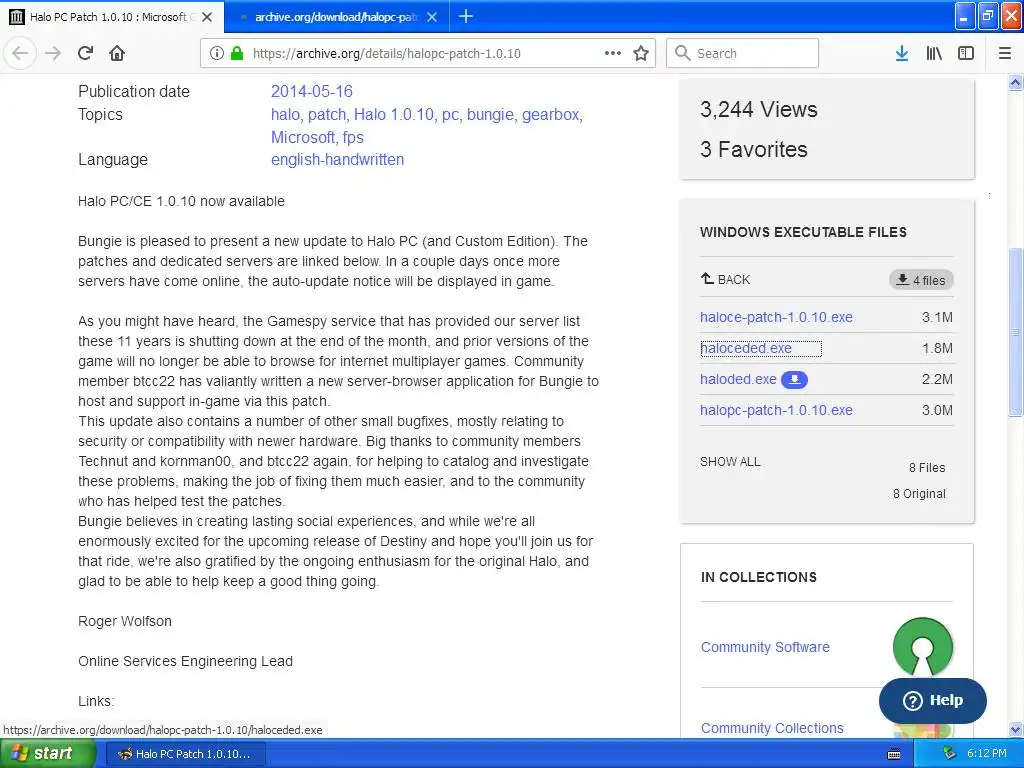The width and height of the screenshot is (1024, 768).
Task: Open the Halo 1.0.10 topic link
Action: [393, 114]
